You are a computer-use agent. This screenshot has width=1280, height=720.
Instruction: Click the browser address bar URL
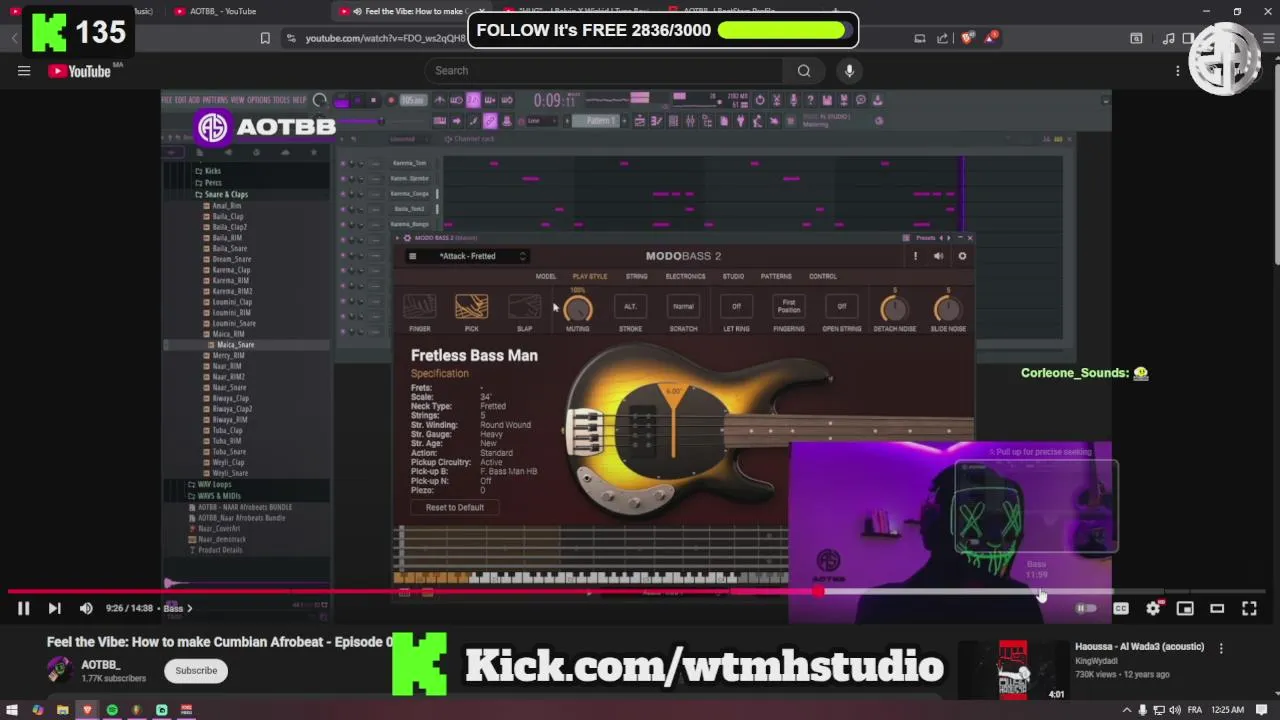385,38
